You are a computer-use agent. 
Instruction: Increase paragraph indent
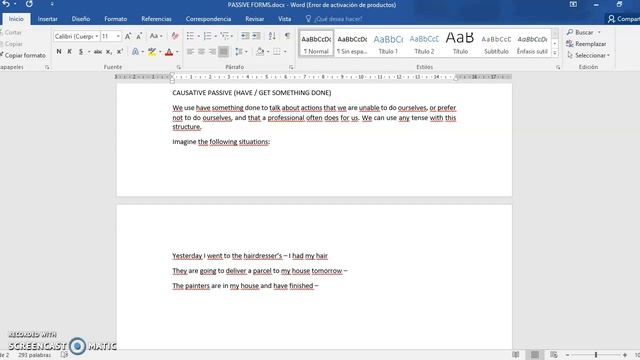click(256, 36)
